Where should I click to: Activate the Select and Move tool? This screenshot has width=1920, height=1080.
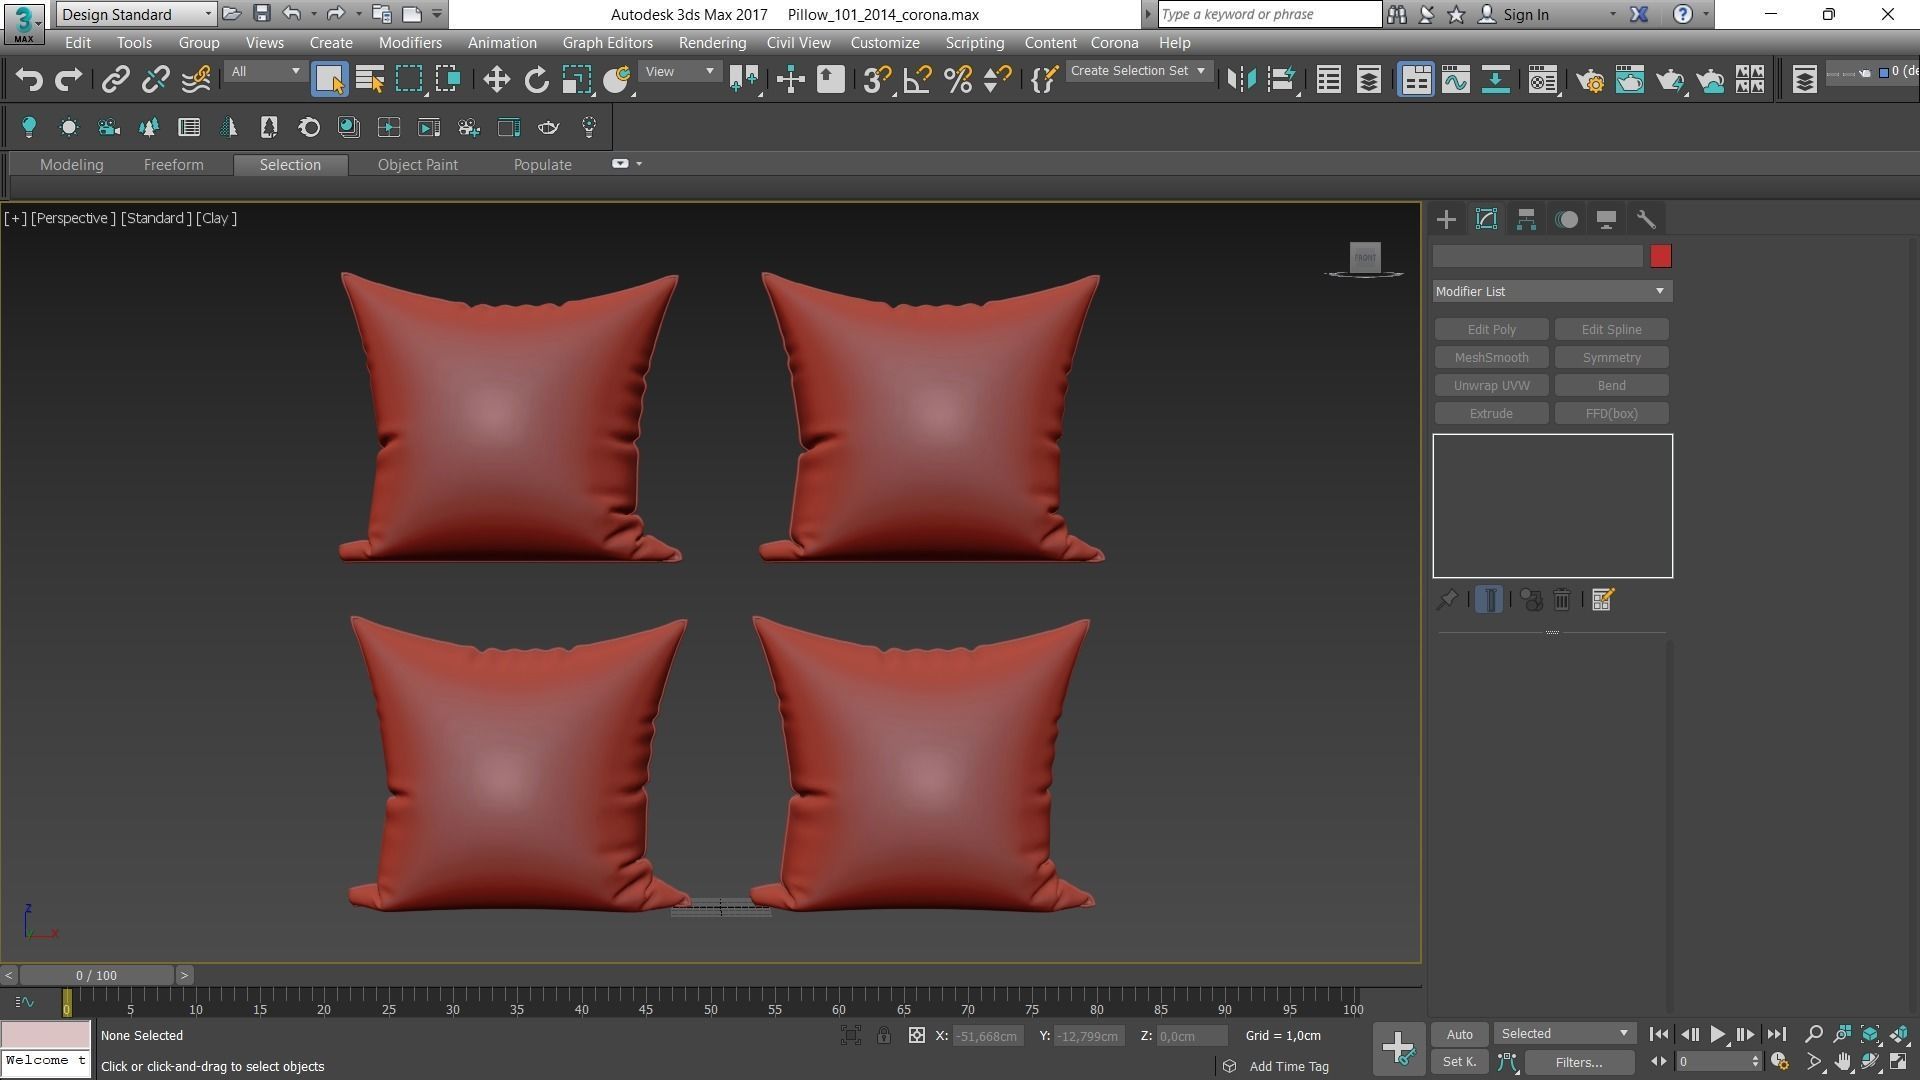pyautogui.click(x=497, y=79)
